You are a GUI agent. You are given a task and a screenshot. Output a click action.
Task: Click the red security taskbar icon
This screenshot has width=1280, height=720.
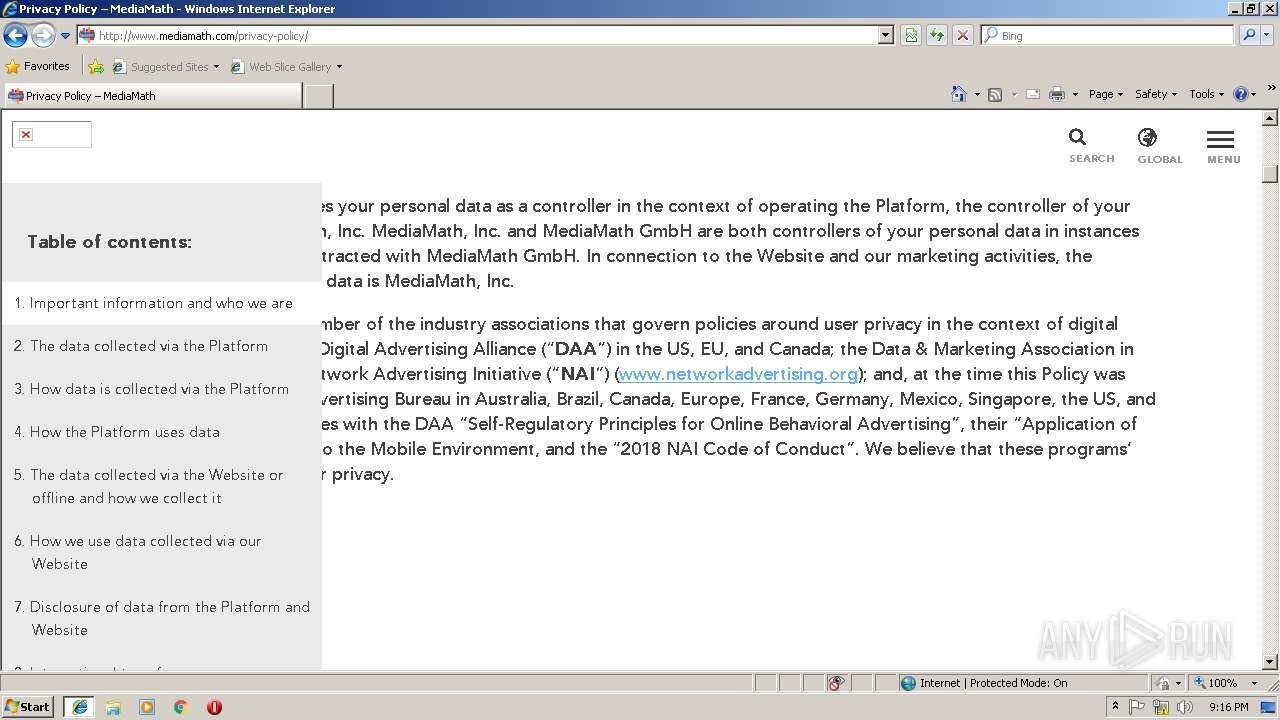[214, 707]
